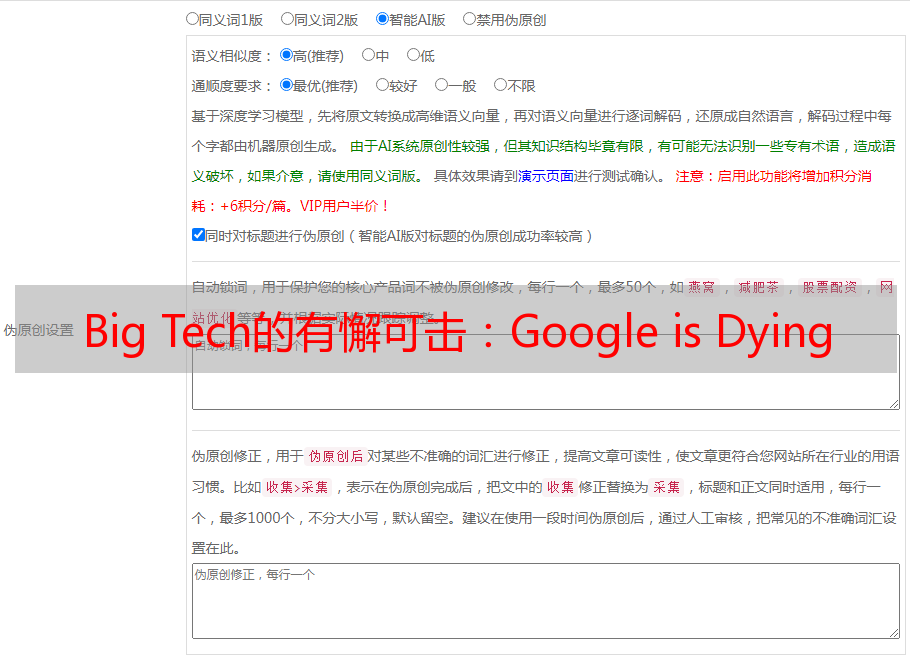Choose the 智能AI版 radio button
The height and width of the screenshot is (658, 911).
pos(383,18)
